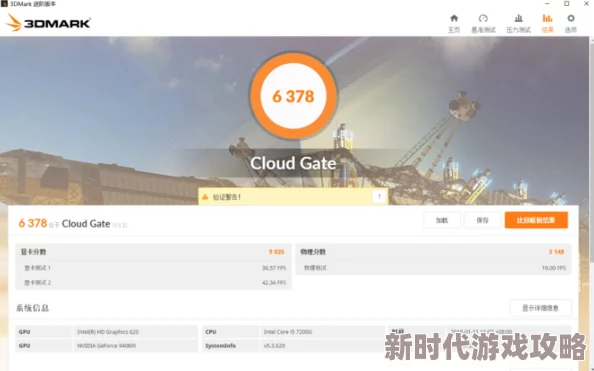Minimize the 3DMark window
594x371 pixels.
coord(547,4)
